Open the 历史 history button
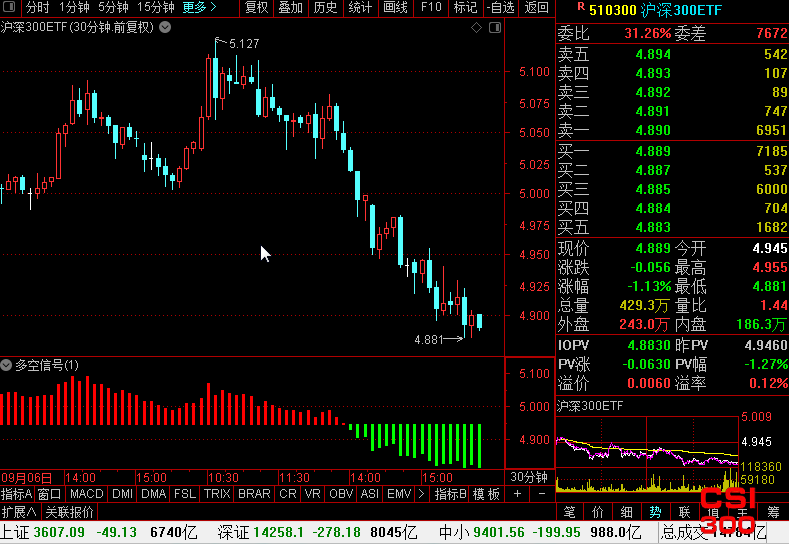Screen dimensions: 789x544 pyautogui.click(x=326, y=8)
